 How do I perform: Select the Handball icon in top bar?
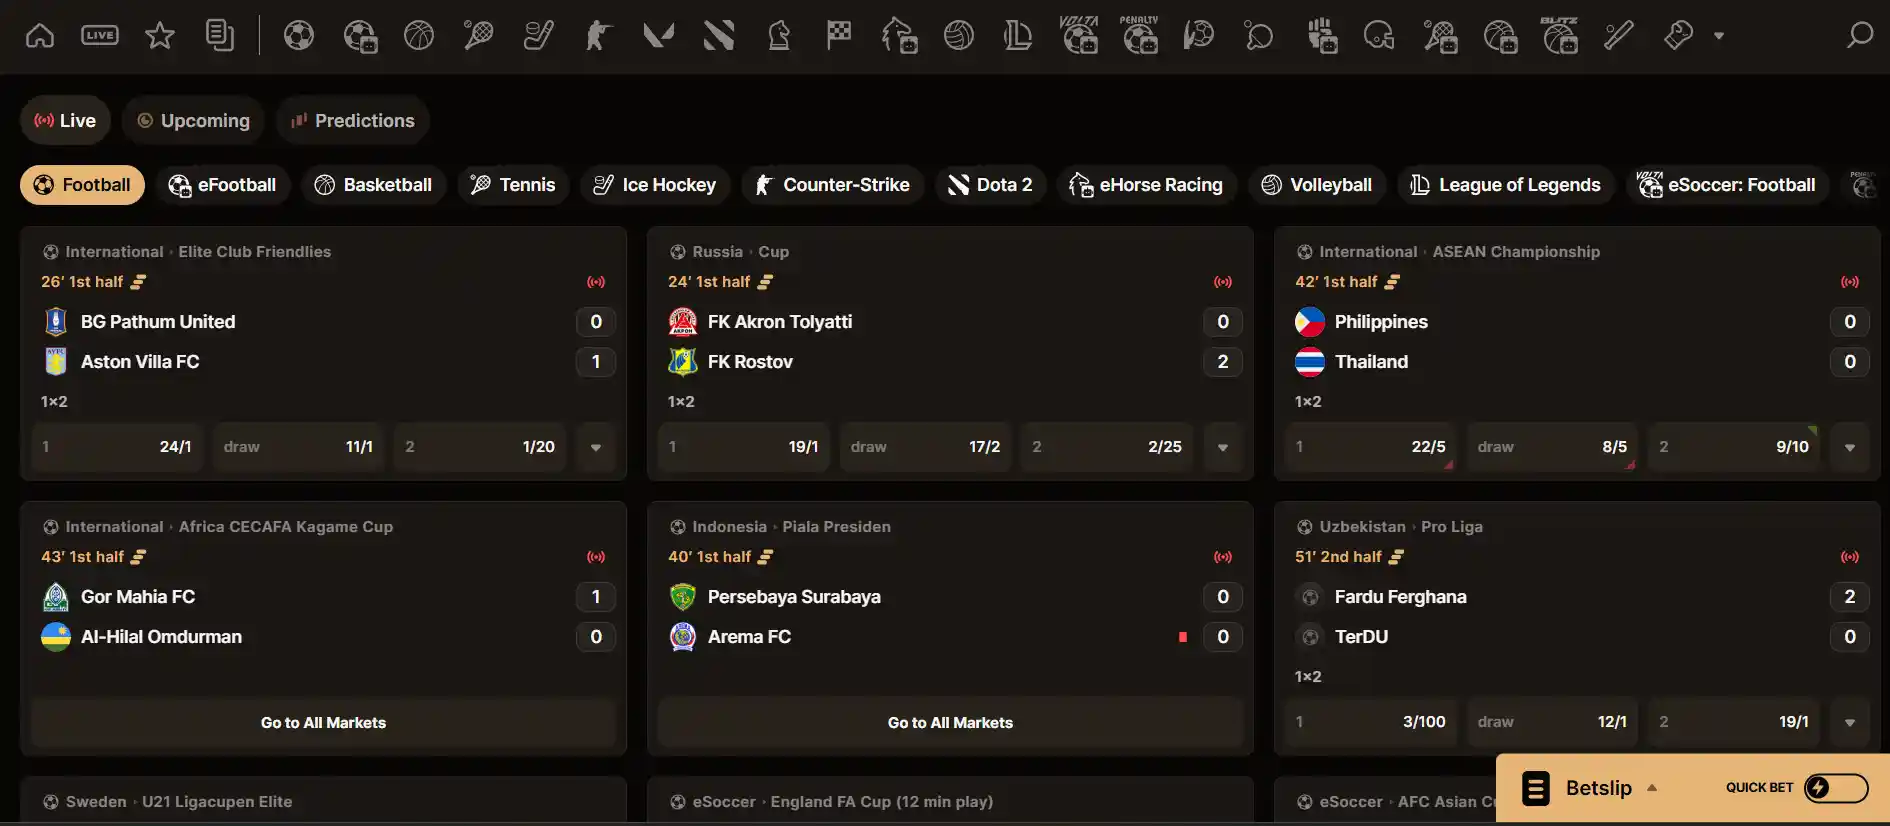pos(1198,36)
